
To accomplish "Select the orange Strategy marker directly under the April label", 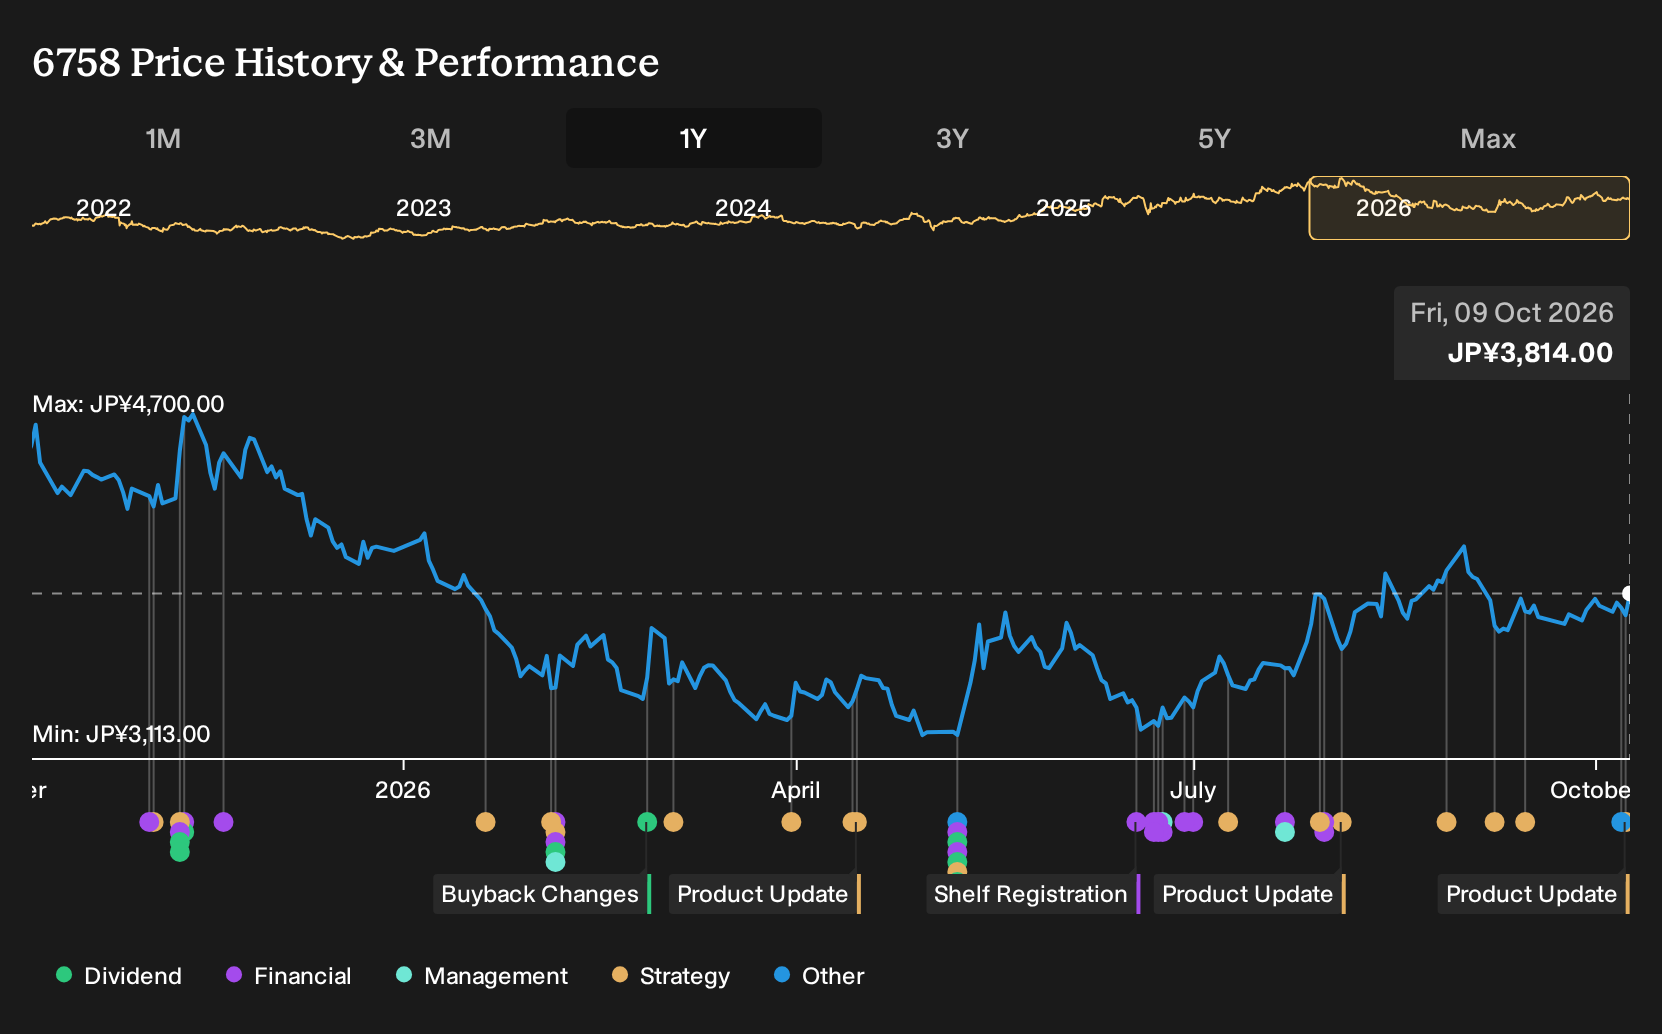I will pos(791,822).
